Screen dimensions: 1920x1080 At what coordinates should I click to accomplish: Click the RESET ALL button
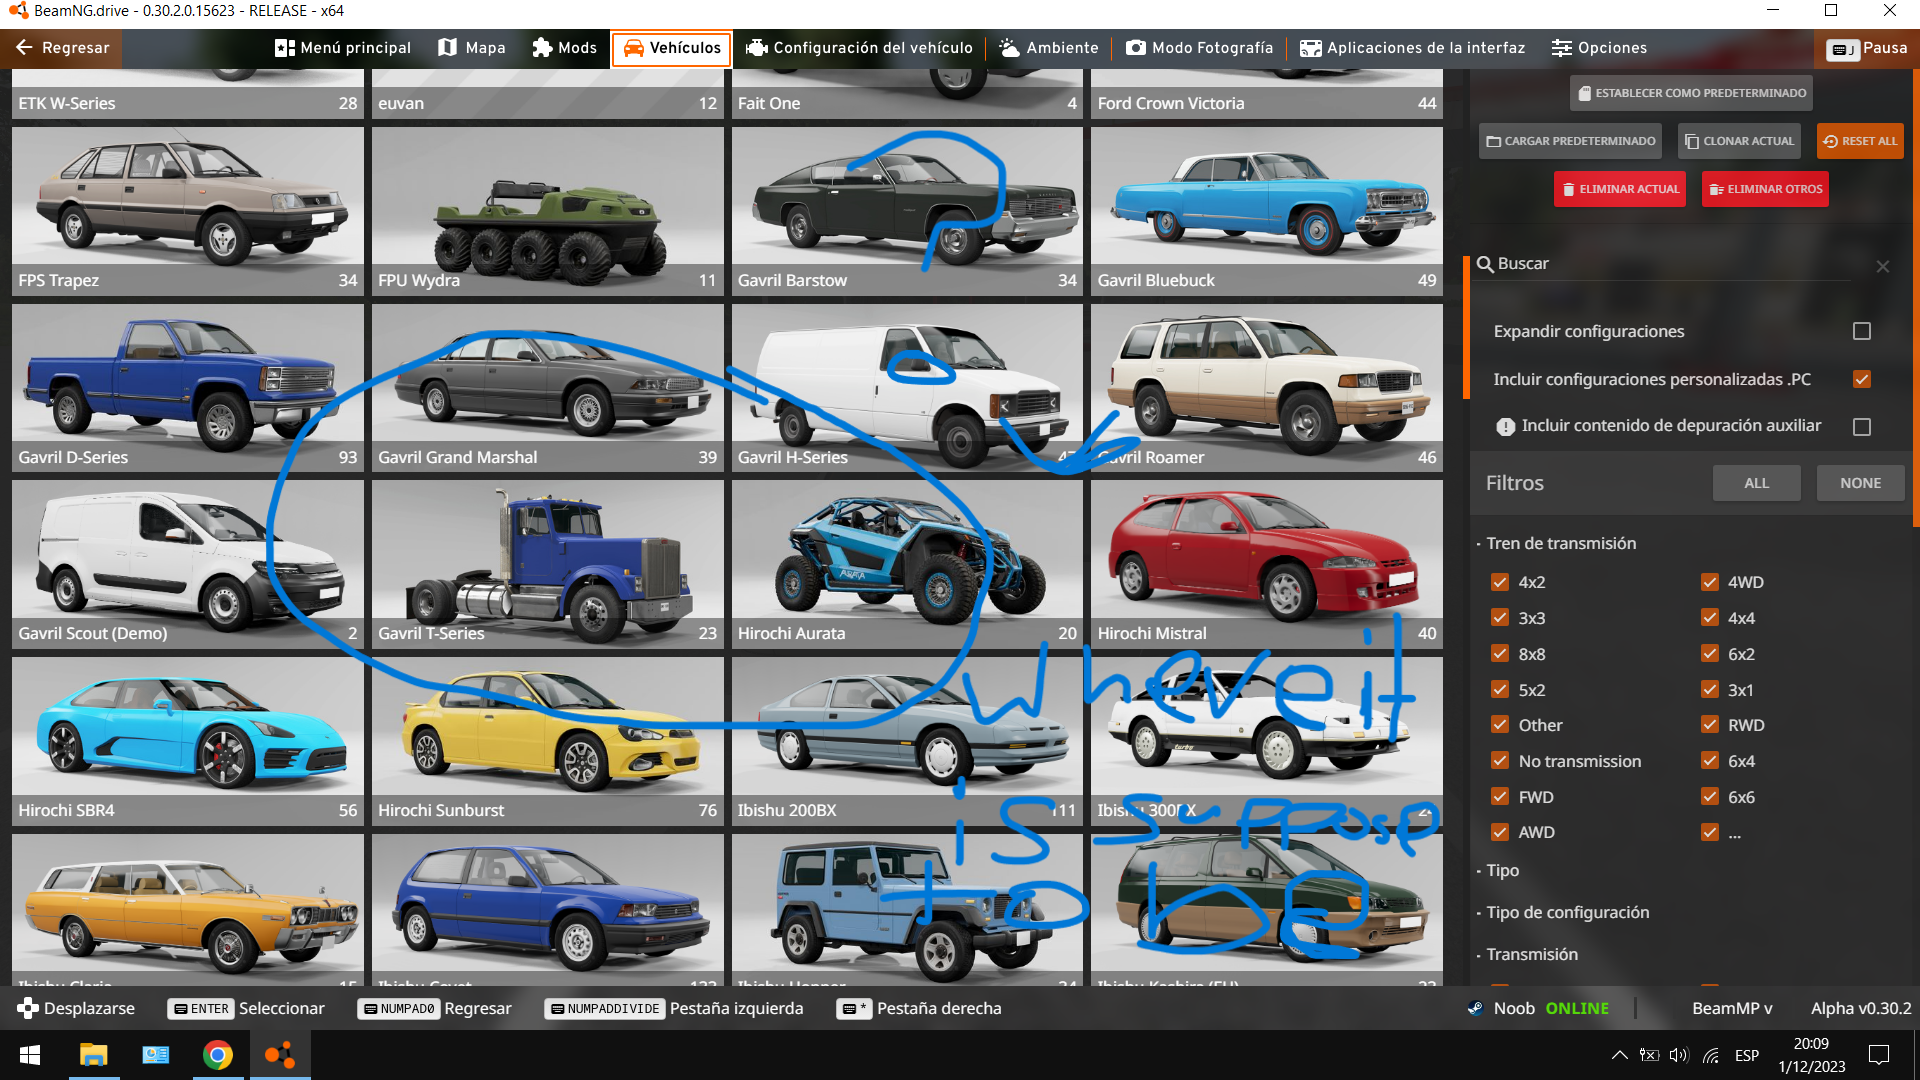point(1859,141)
